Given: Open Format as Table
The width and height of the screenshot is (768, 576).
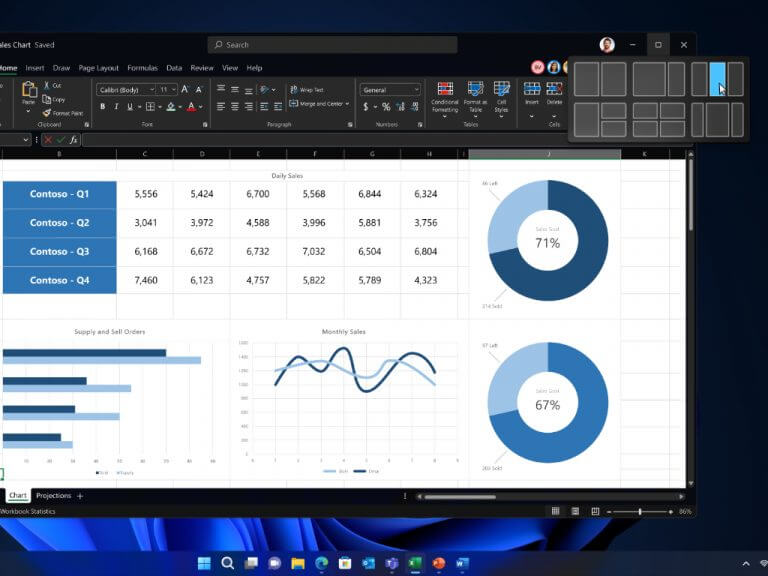Looking at the screenshot, I should tap(475, 100).
